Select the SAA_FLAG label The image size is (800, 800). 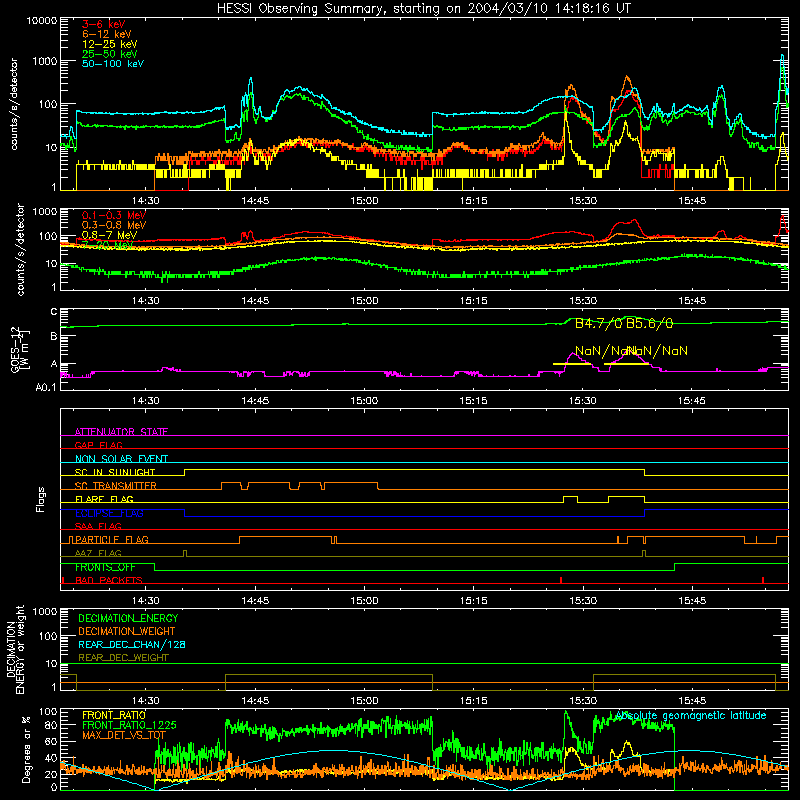click(98, 526)
